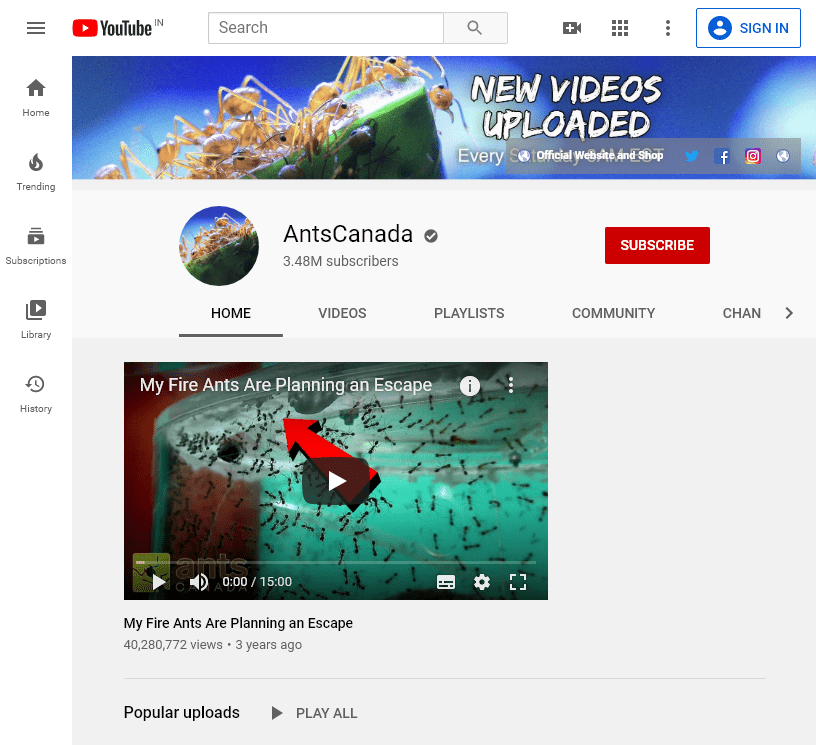The width and height of the screenshot is (816, 745).
Task: Subscribe to the AntsCanada channel
Action: 657,245
